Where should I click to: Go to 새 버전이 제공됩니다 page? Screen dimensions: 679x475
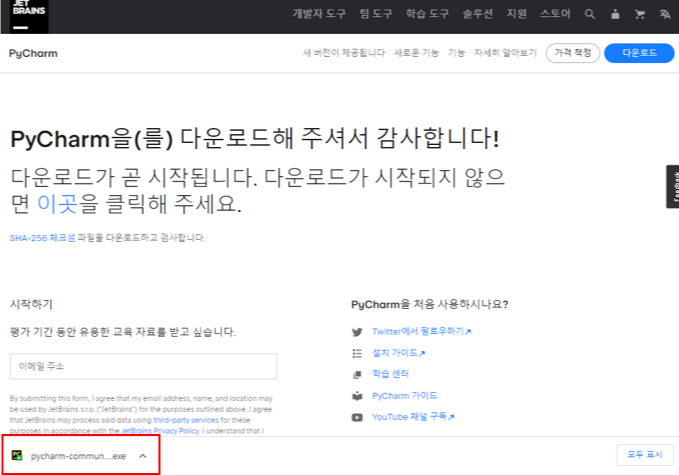click(x=344, y=53)
